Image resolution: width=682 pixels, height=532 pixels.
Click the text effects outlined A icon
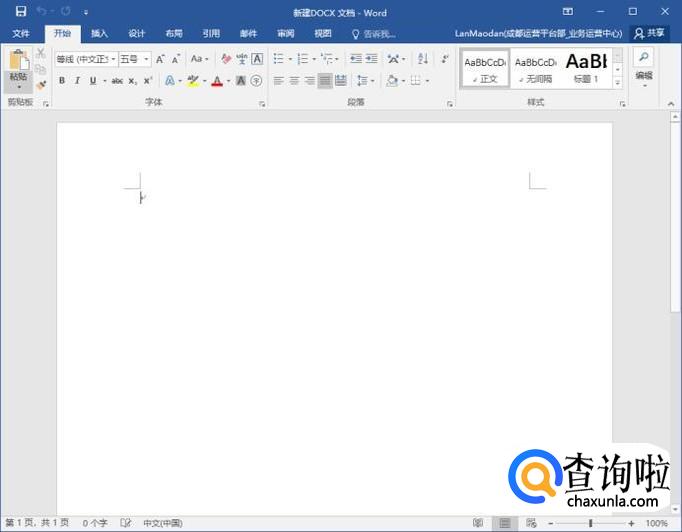(x=170, y=80)
